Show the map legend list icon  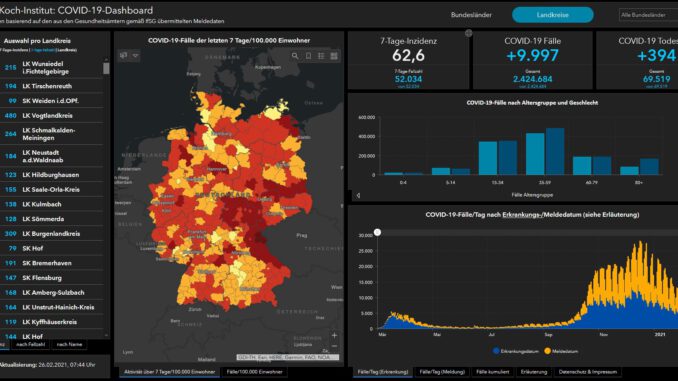[321, 56]
